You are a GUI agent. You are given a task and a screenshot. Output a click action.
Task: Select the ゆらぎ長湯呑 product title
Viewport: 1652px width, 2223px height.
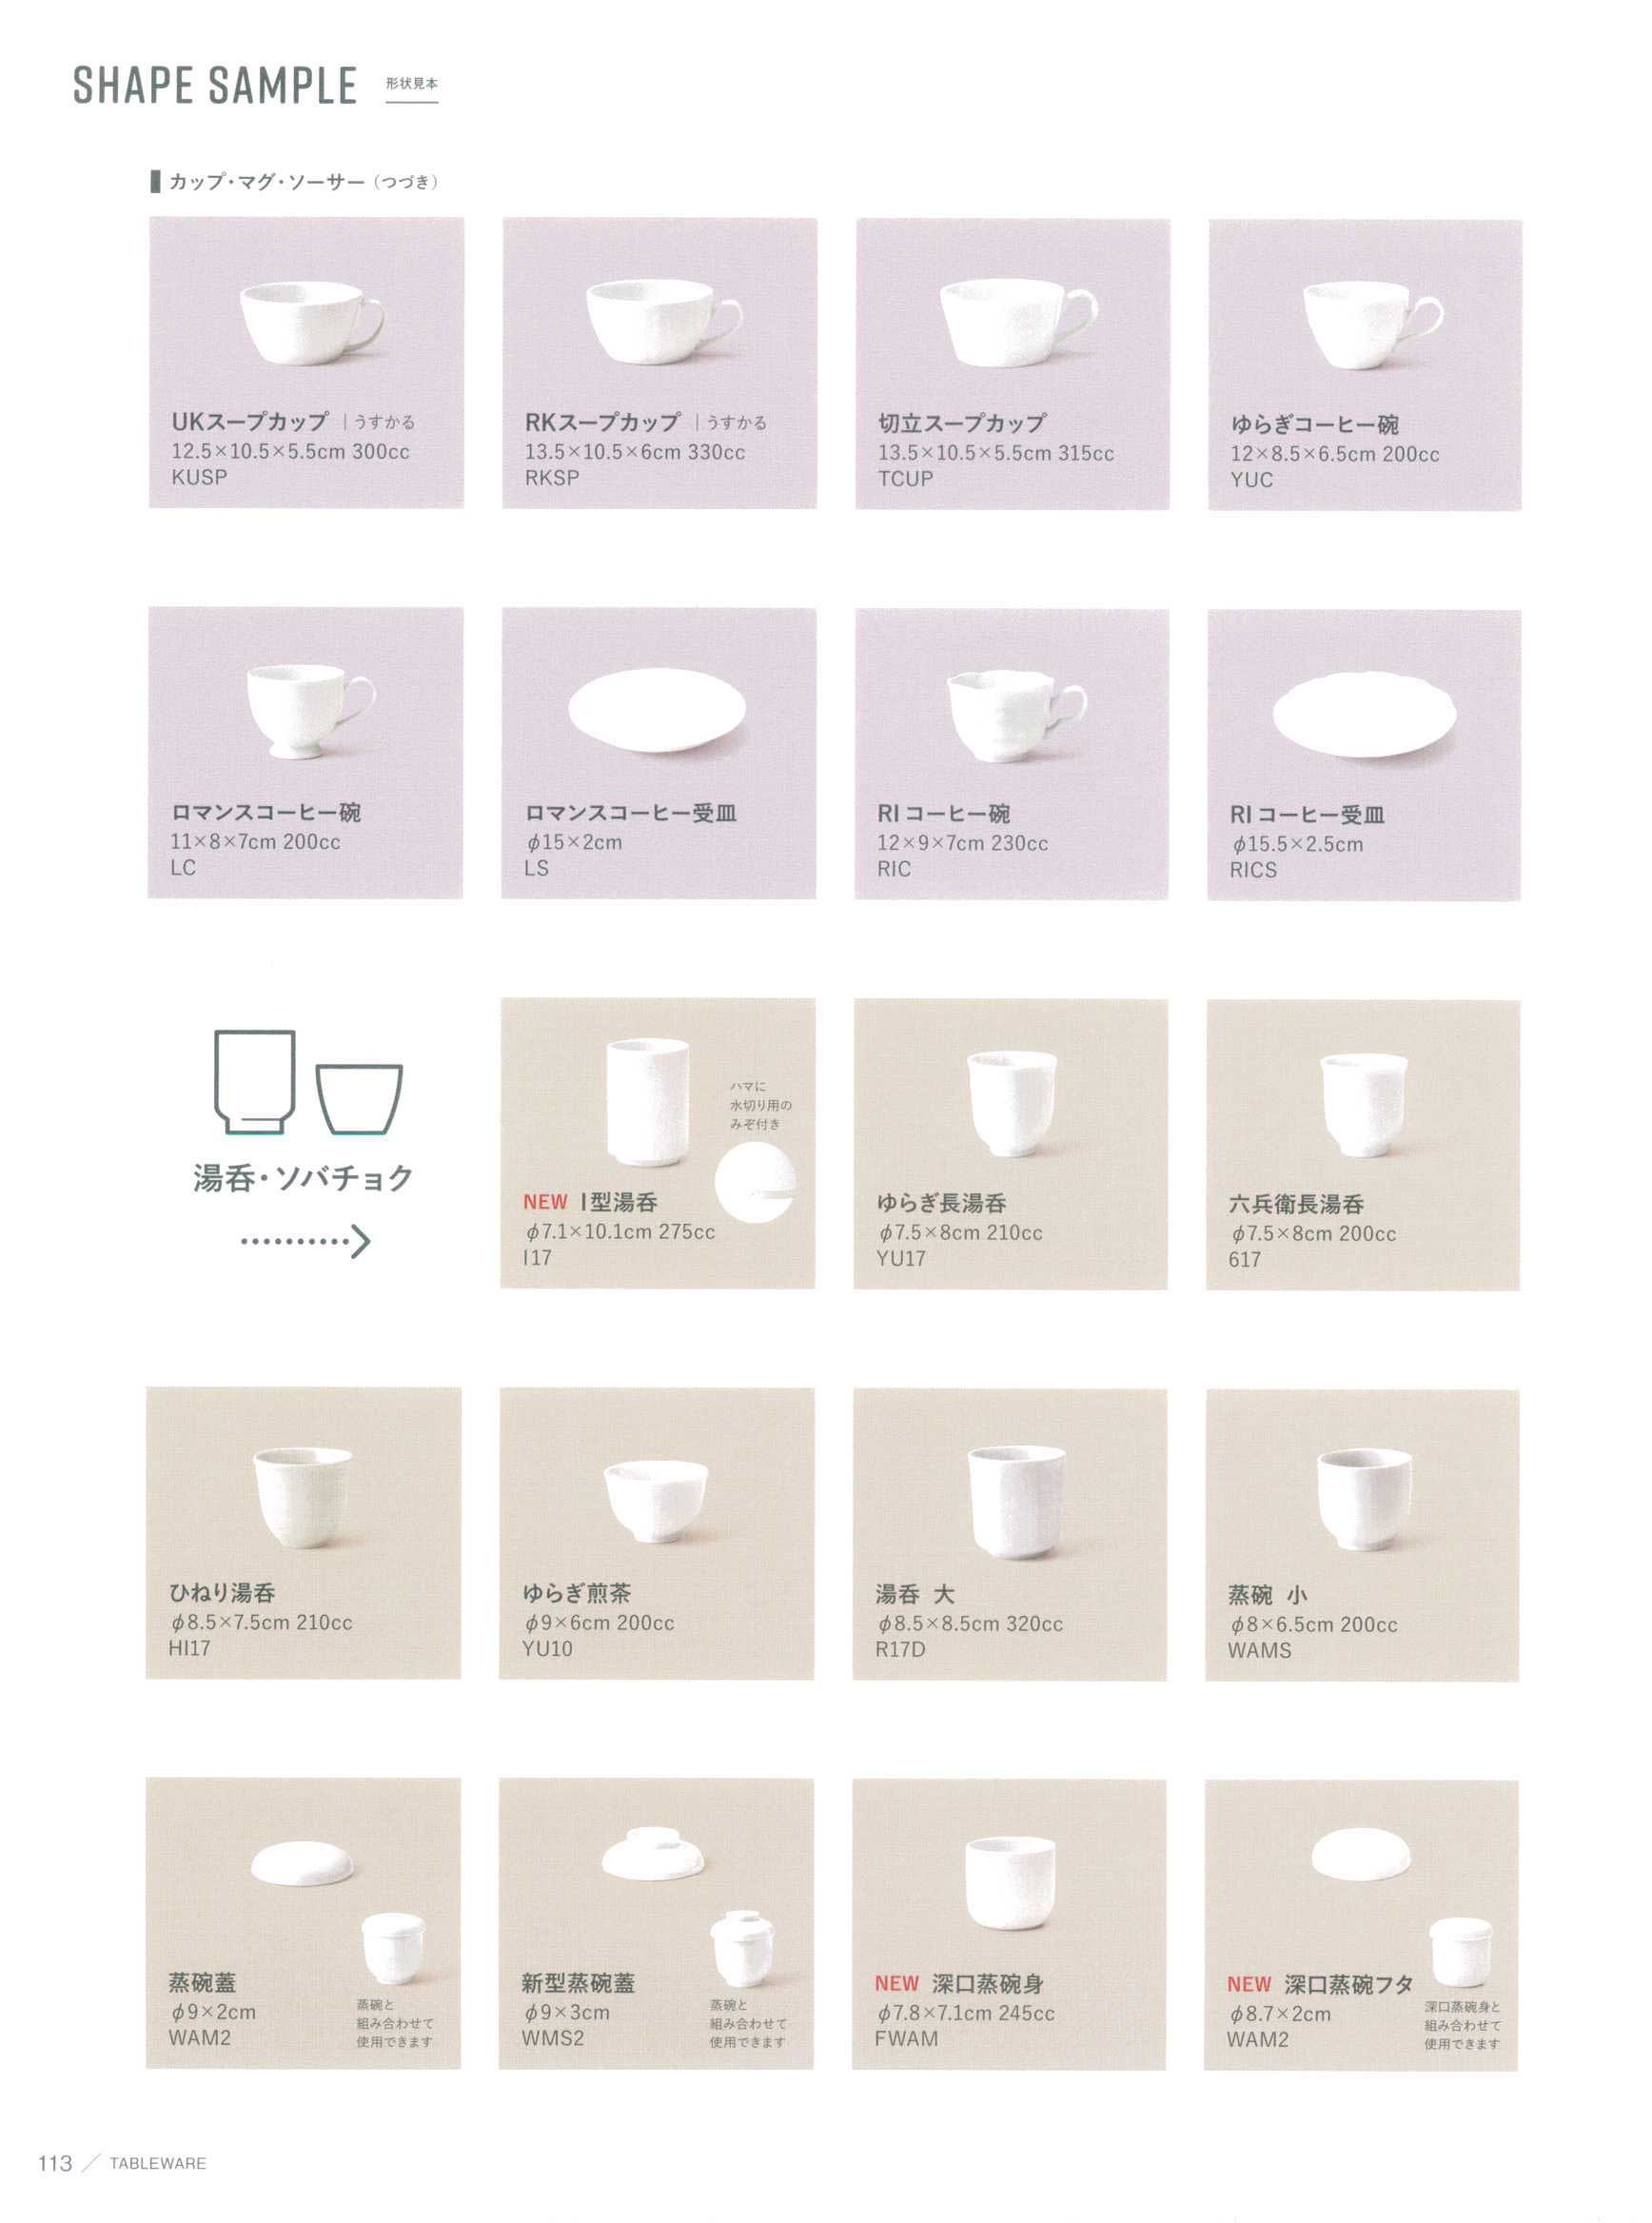(x=941, y=1203)
